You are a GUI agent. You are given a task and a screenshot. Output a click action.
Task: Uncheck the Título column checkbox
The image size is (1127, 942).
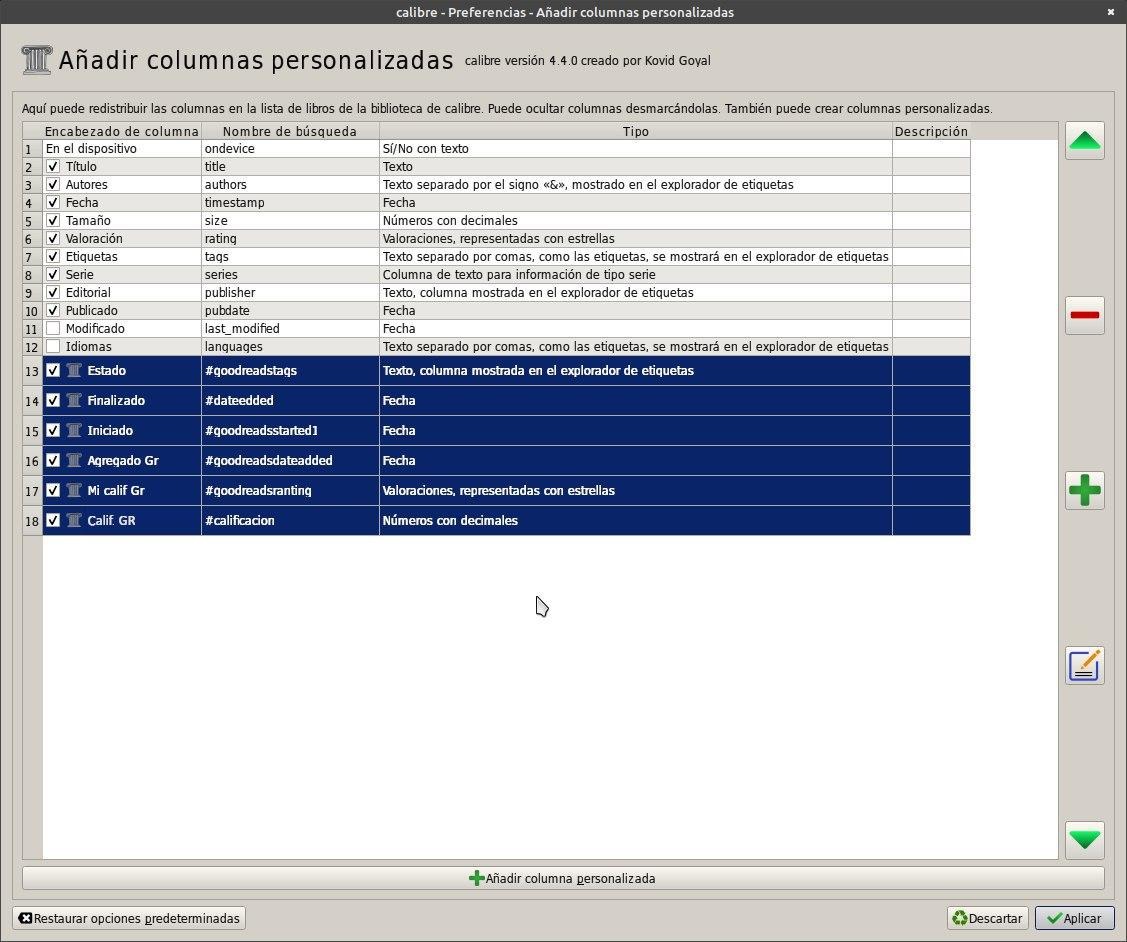click(x=53, y=167)
